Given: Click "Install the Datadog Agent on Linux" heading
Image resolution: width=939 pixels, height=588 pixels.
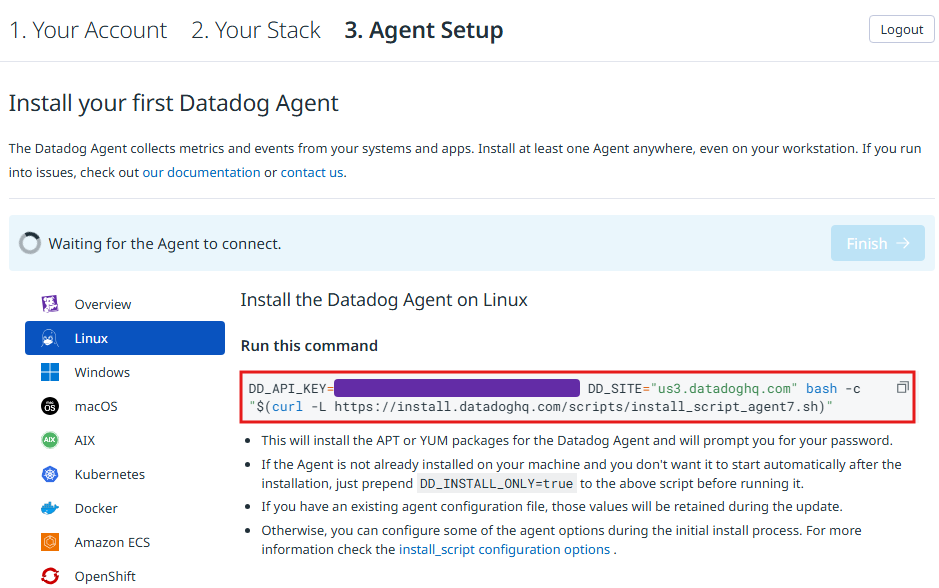Looking at the screenshot, I should [384, 299].
